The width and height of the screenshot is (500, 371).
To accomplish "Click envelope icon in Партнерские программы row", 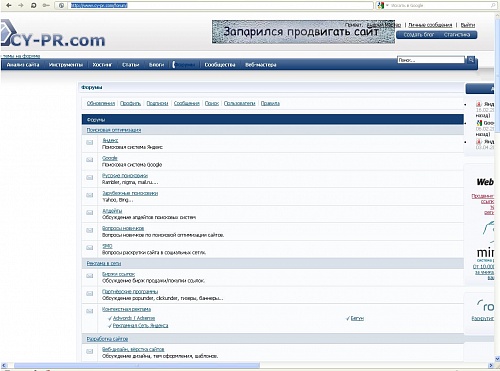I will tap(90, 294).
